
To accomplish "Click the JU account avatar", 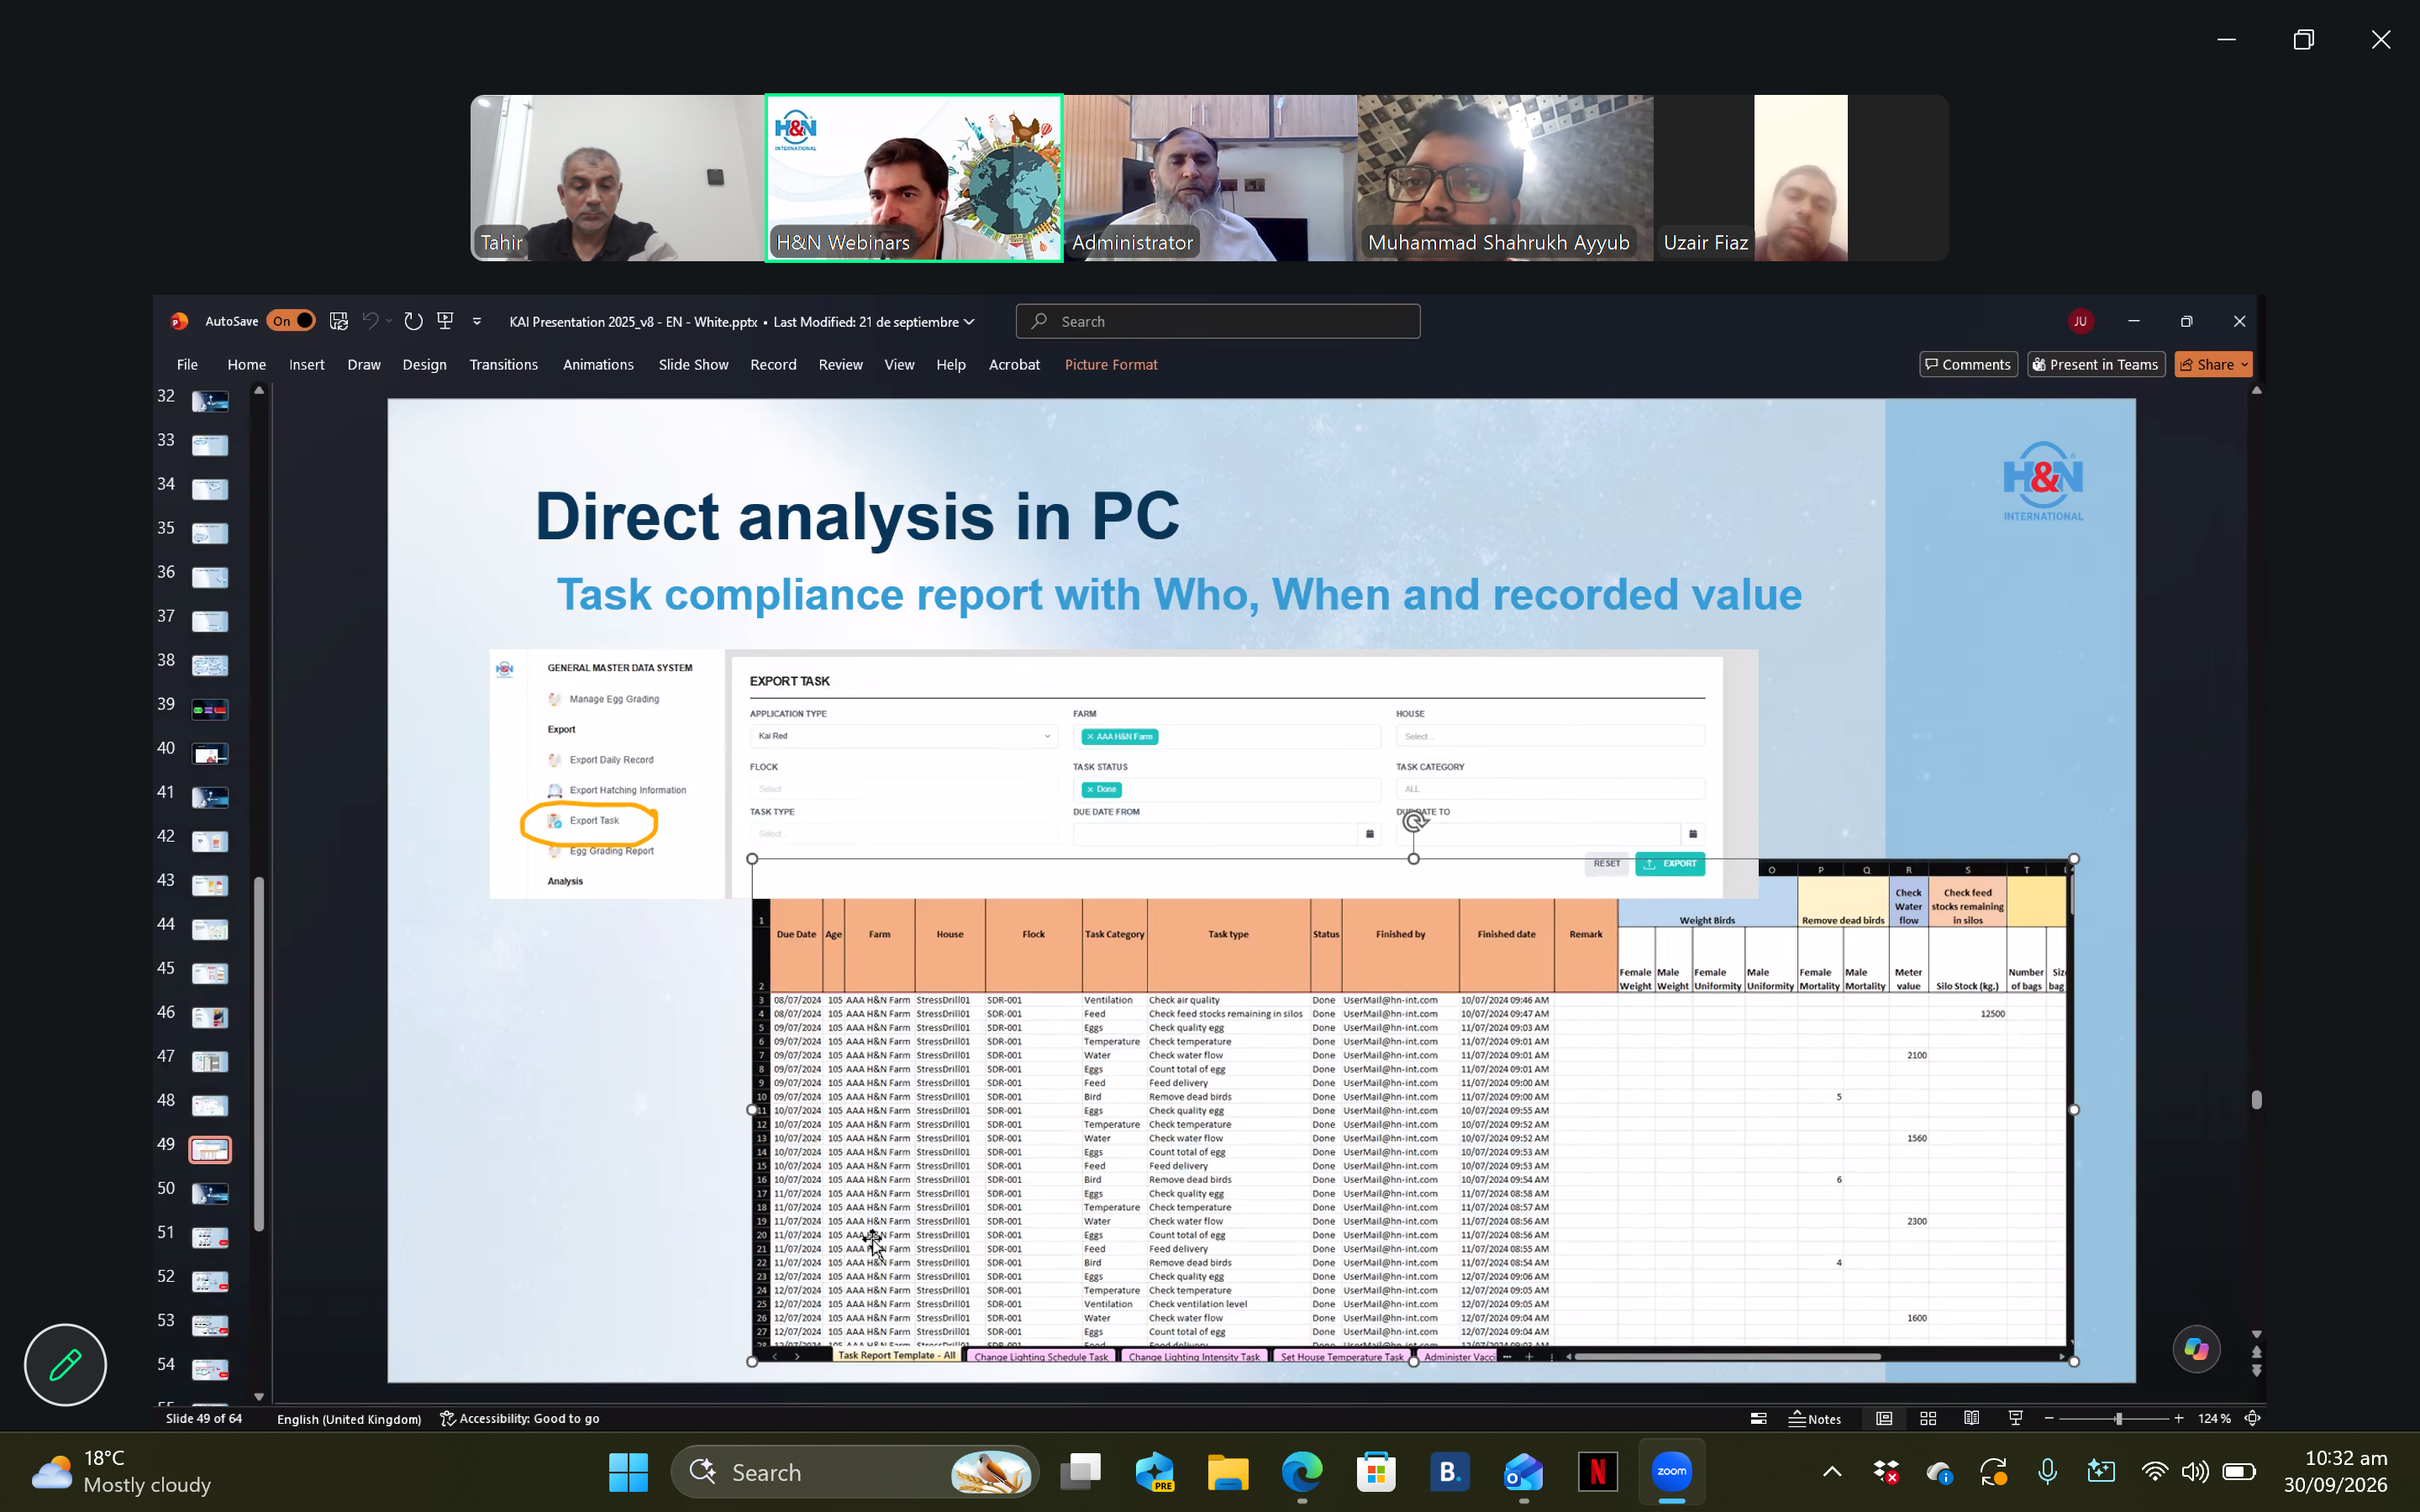I will click(2080, 321).
